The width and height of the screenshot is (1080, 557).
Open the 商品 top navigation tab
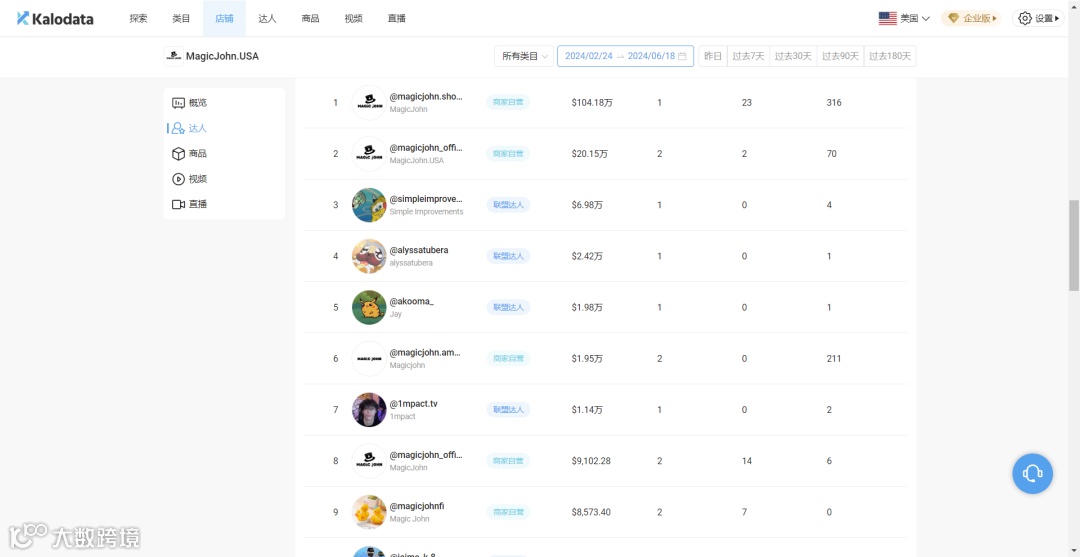pos(310,19)
